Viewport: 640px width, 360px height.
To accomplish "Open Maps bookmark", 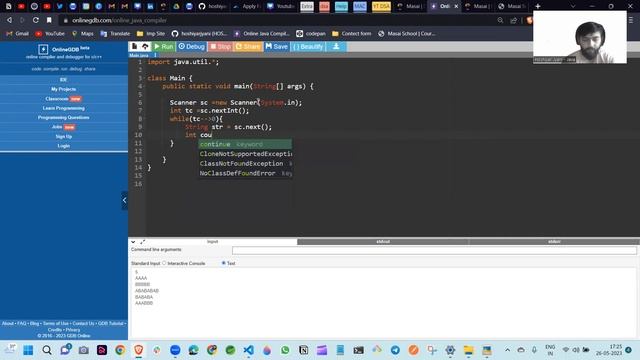I will 83,33.
